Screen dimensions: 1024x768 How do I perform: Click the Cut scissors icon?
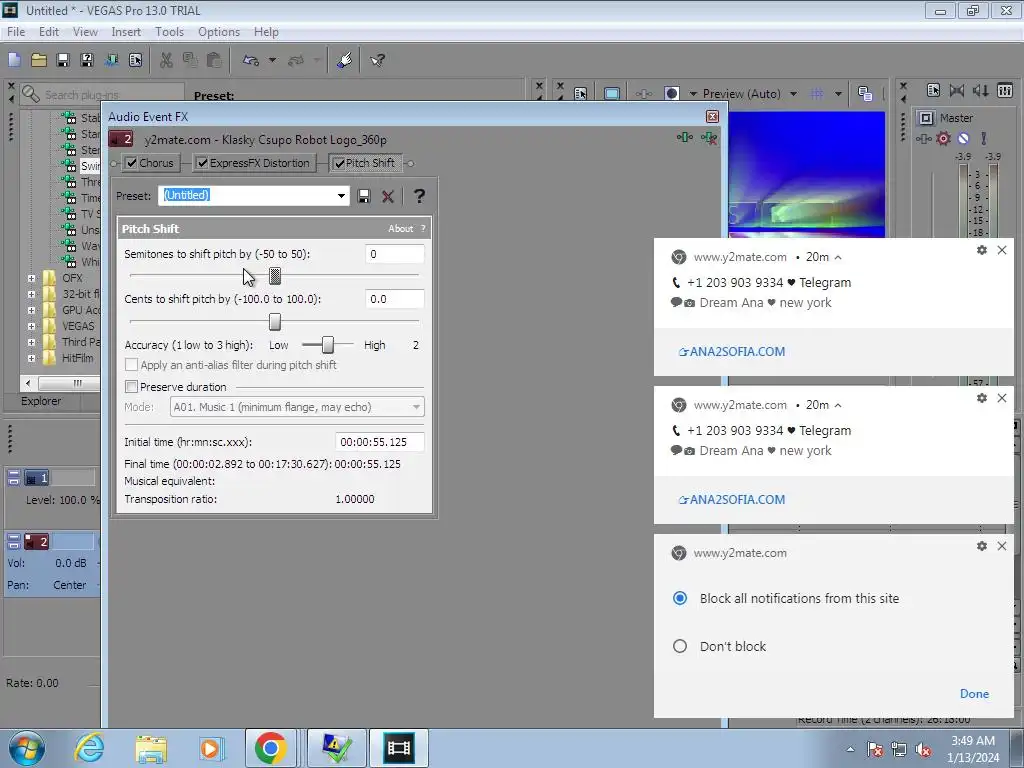click(x=167, y=61)
